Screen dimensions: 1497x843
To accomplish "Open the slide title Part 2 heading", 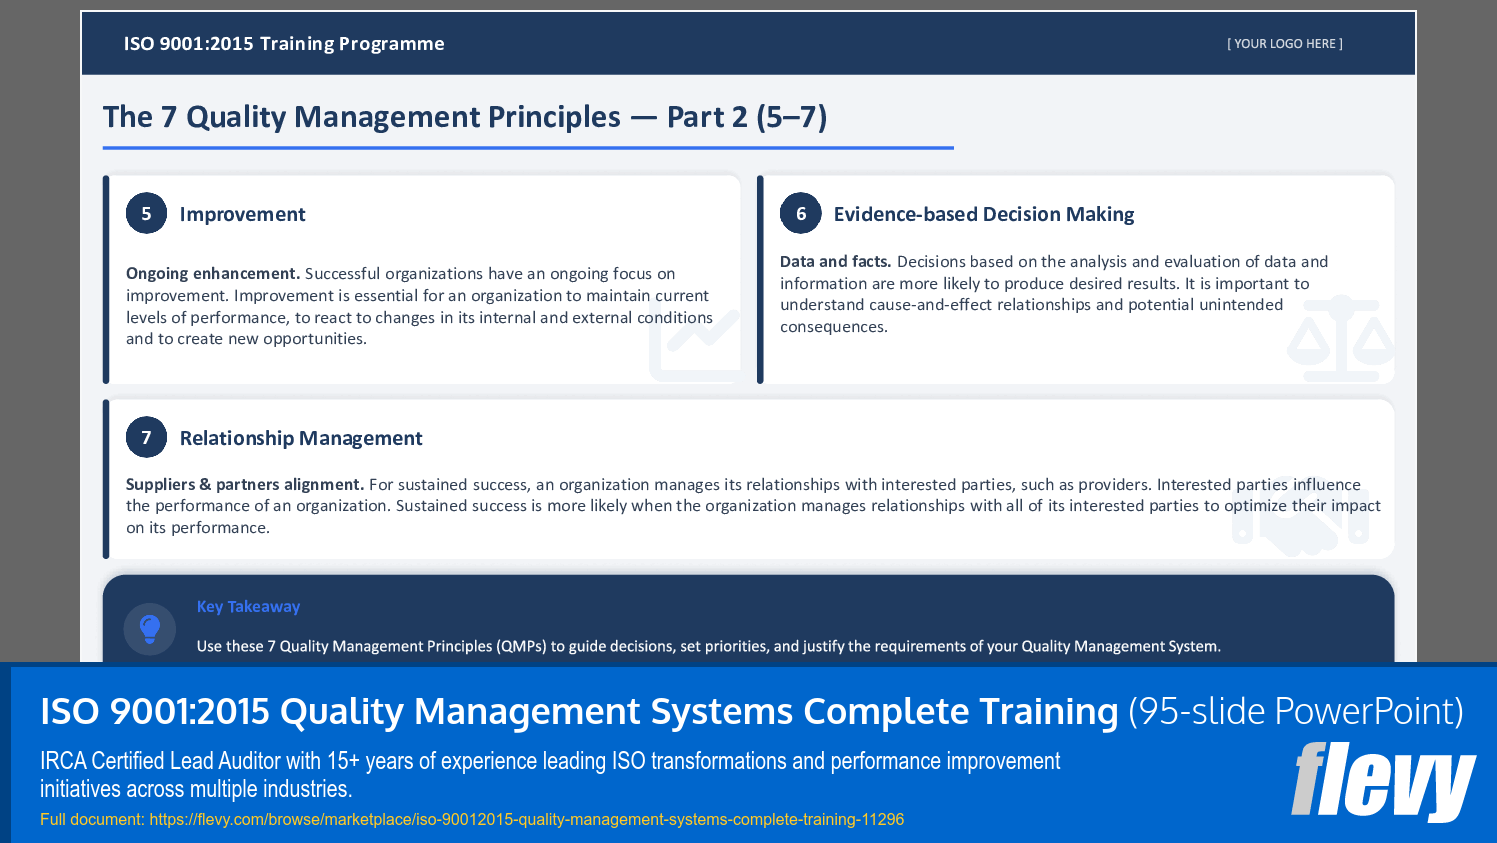I will tap(466, 117).
